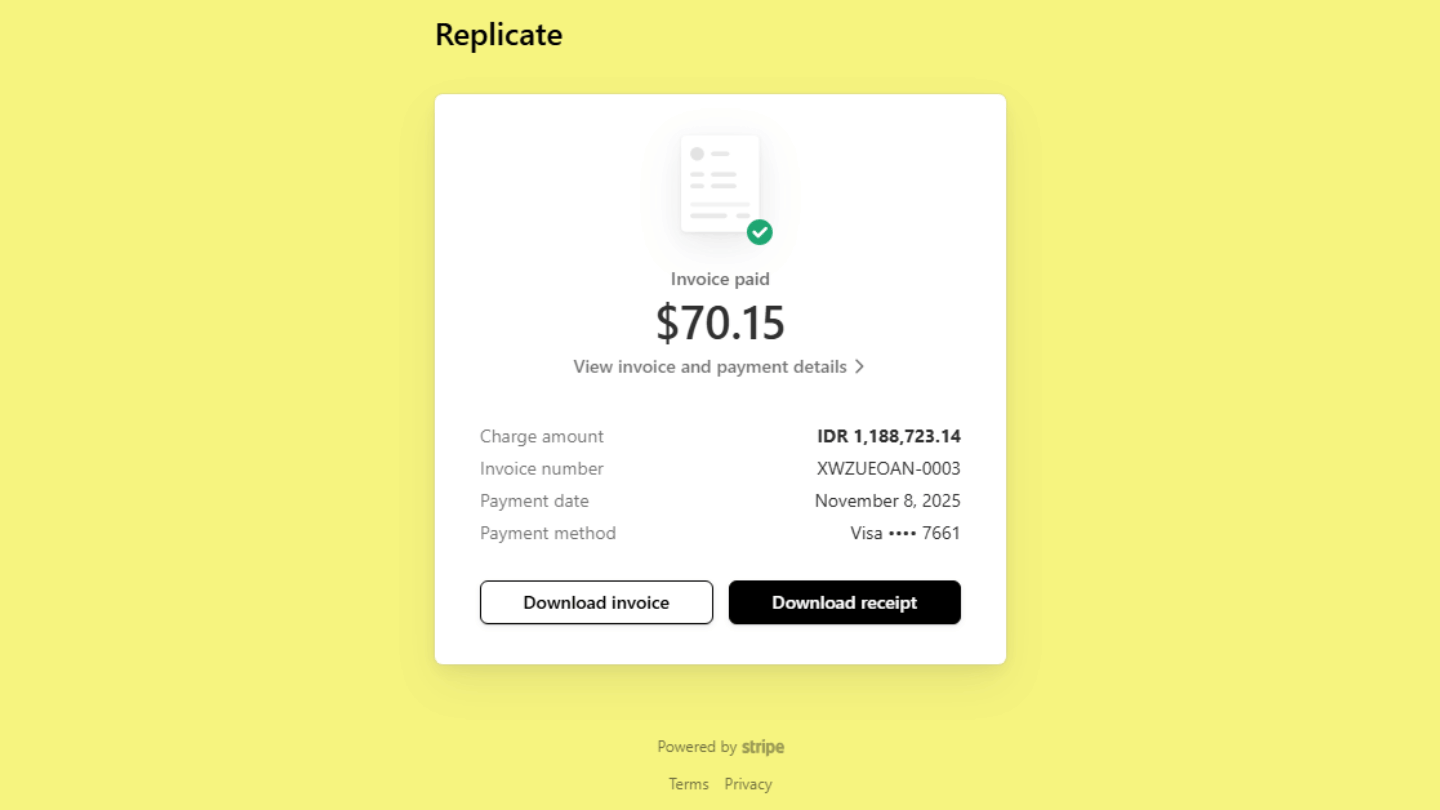Click the $70.15 invoice total

point(720,323)
